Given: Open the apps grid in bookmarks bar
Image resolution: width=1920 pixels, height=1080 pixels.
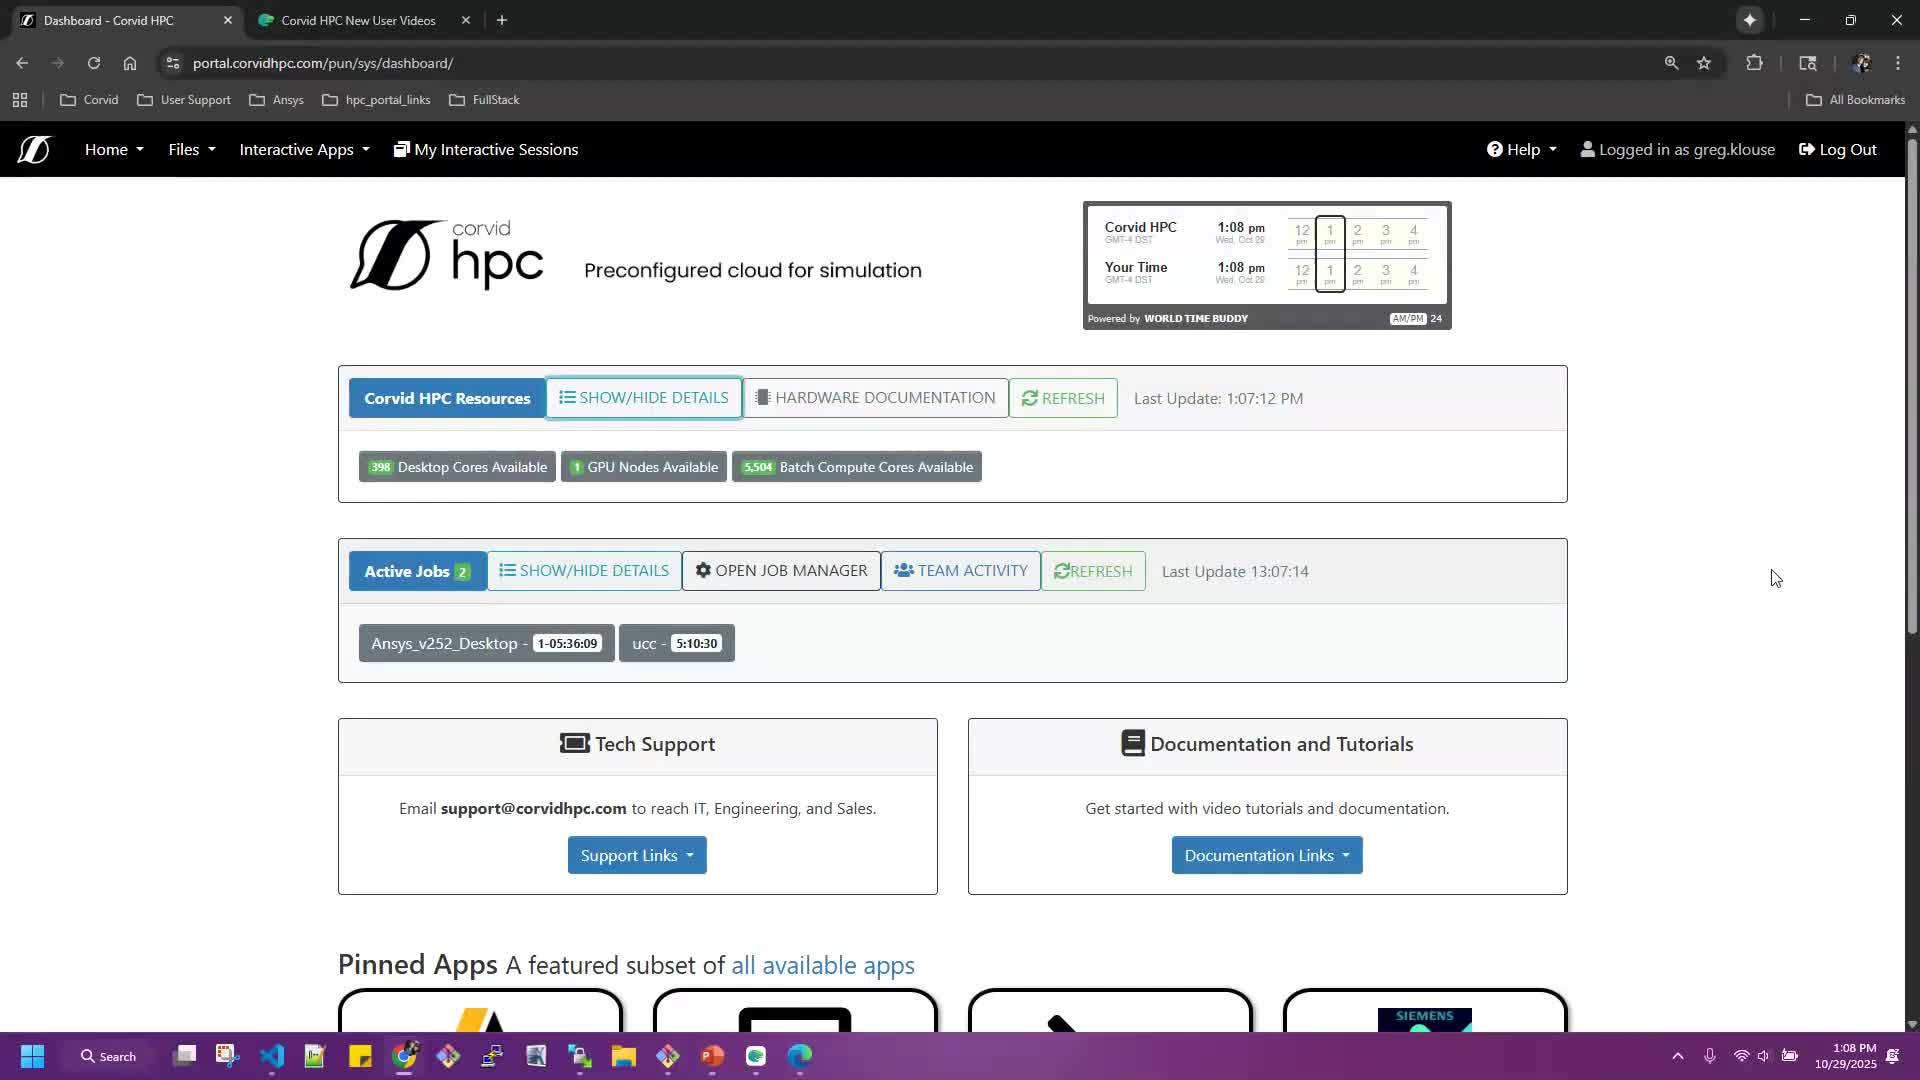Looking at the screenshot, I should click(x=20, y=100).
